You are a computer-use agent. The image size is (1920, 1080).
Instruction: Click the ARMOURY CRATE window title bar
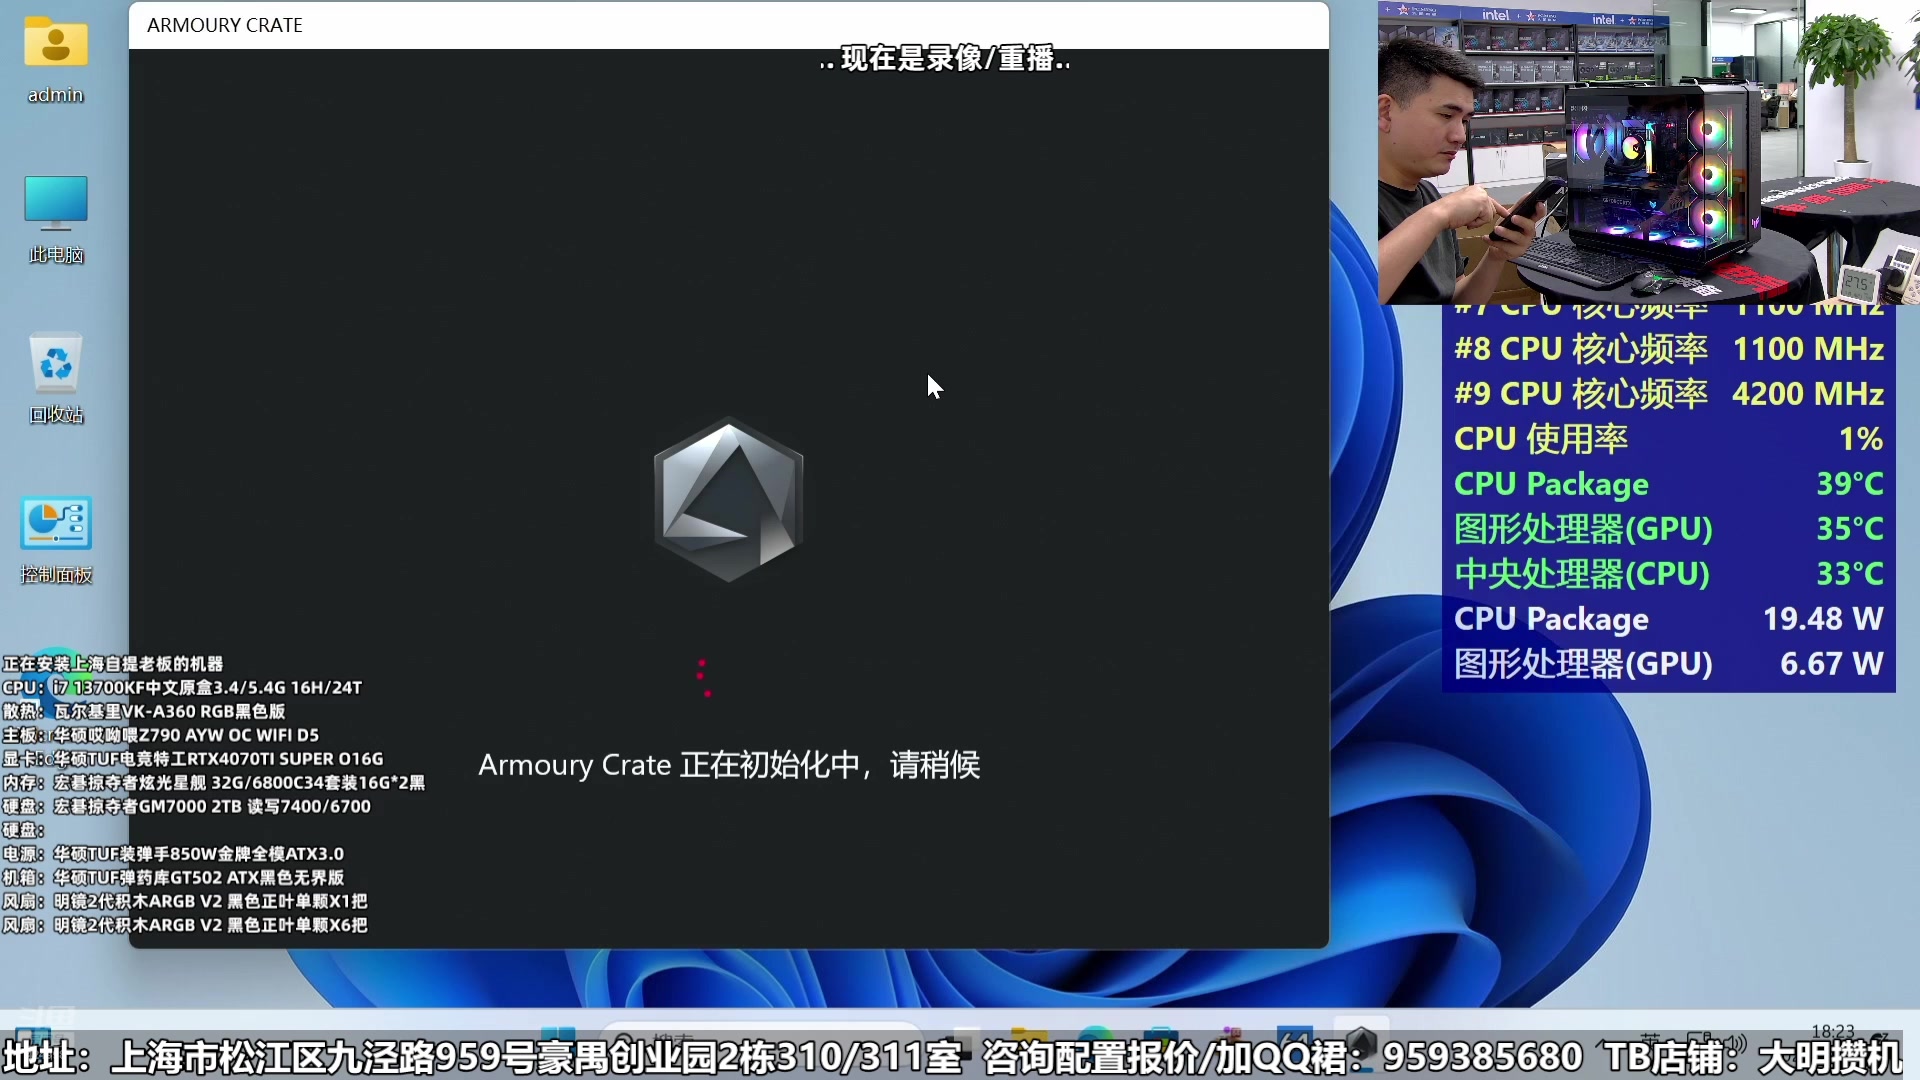pos(729,25)
